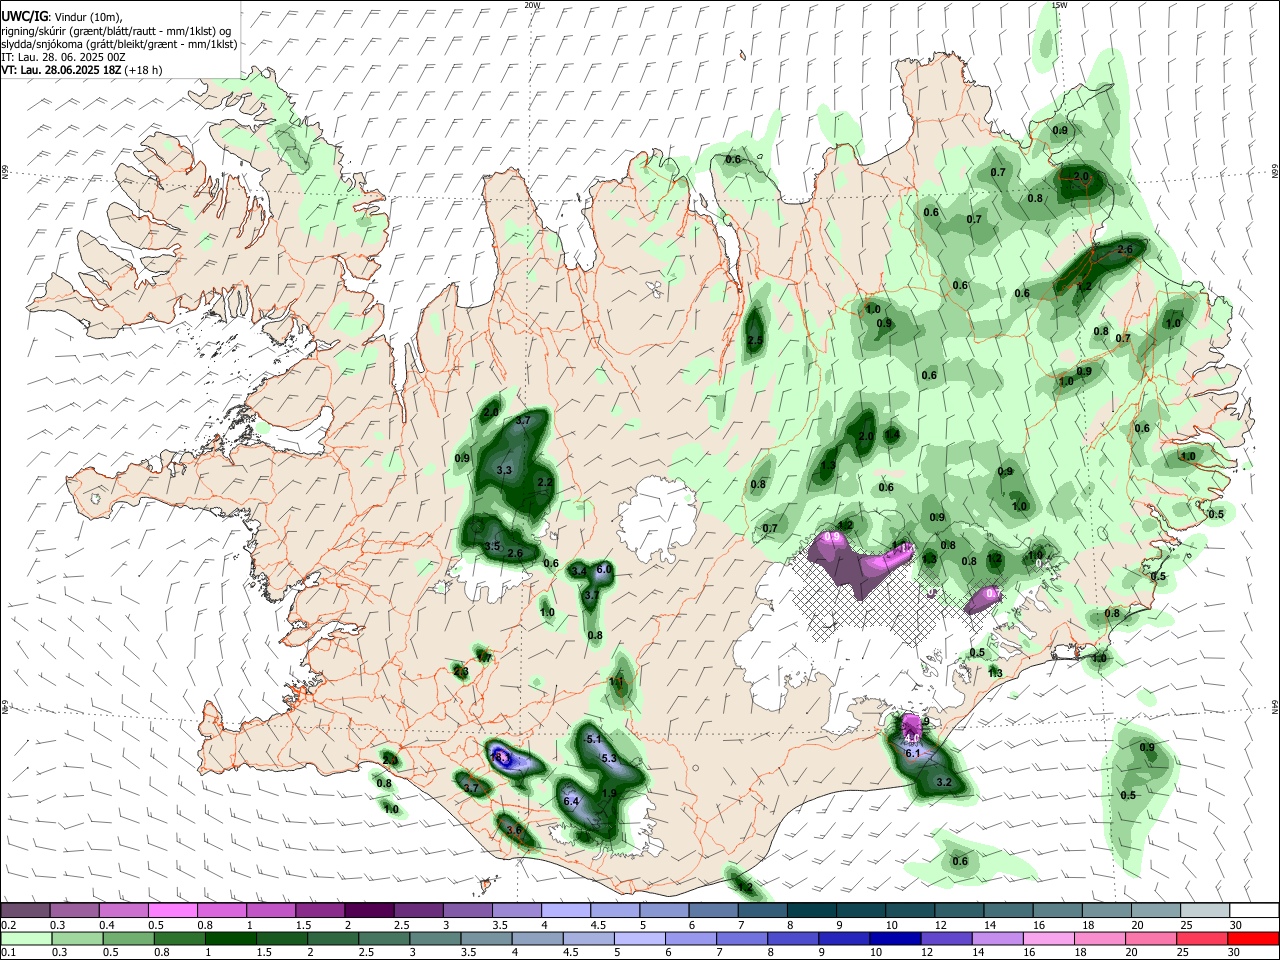The width and height of the screenshot is (1280, 960).
Task: Click the 1.9 precipitation value on the map
Action: click(610, 793)
